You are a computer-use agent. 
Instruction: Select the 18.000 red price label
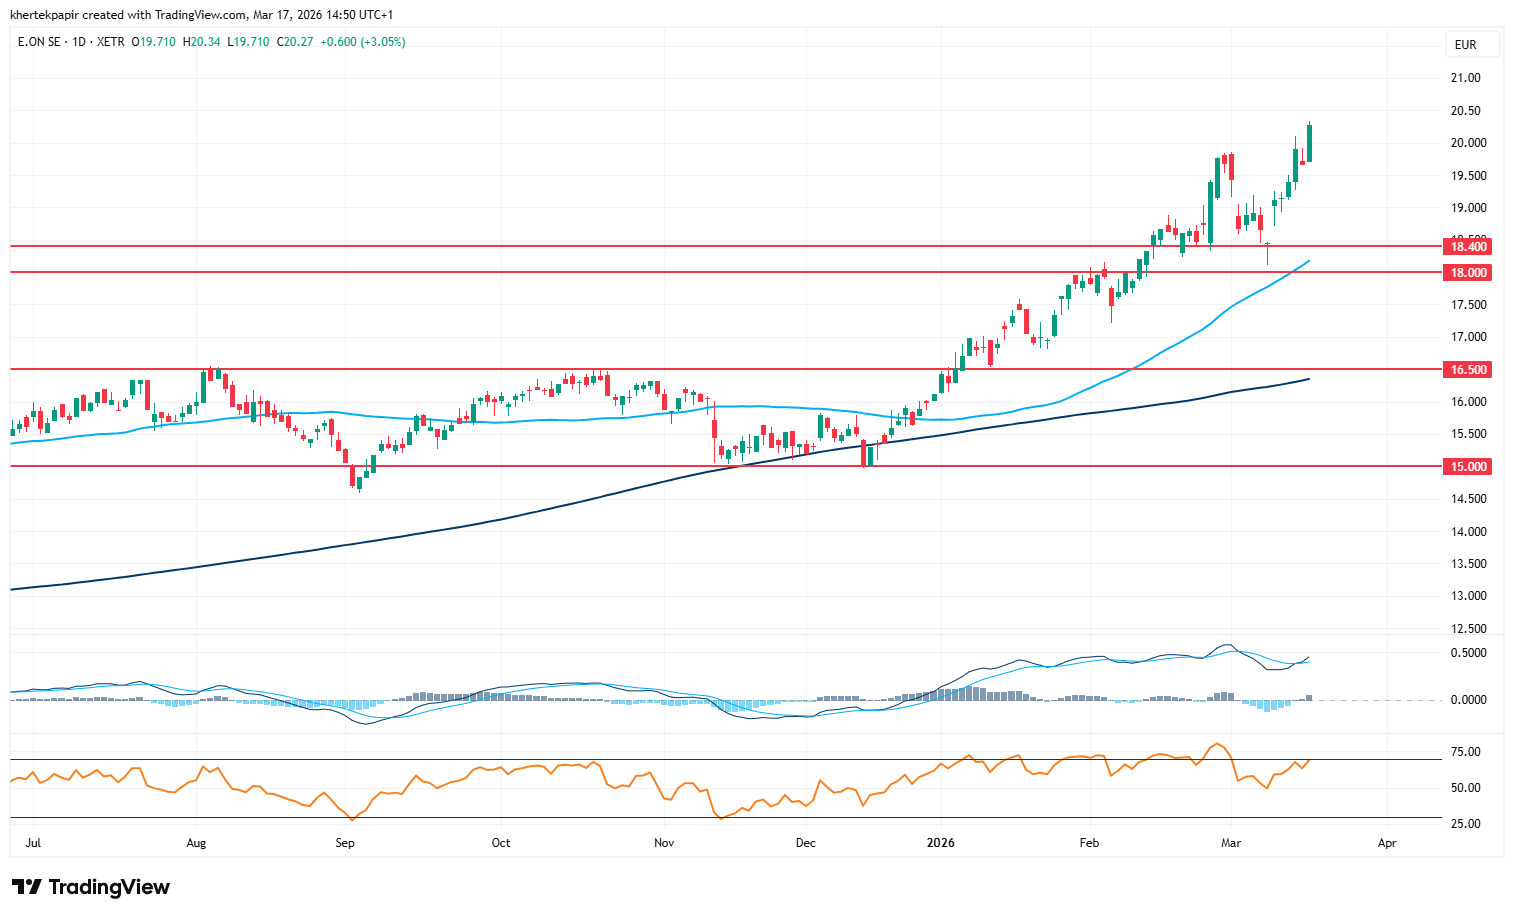1468,272
